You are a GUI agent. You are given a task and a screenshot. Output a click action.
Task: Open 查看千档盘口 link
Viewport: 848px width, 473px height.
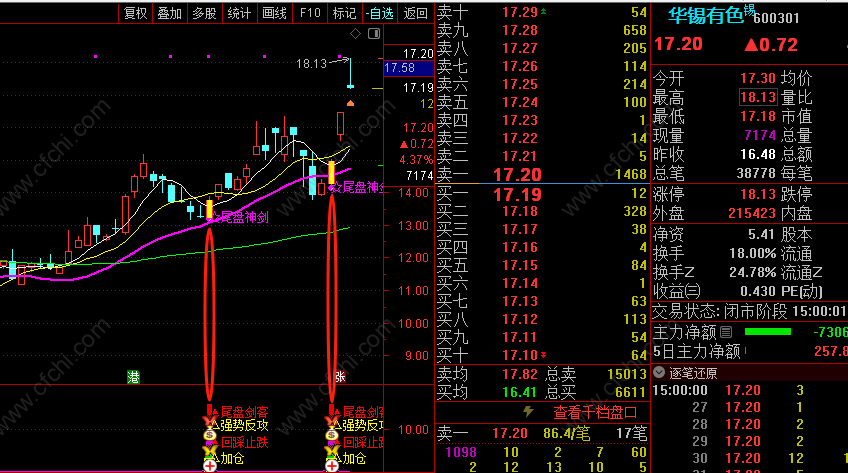coord(595,412)
